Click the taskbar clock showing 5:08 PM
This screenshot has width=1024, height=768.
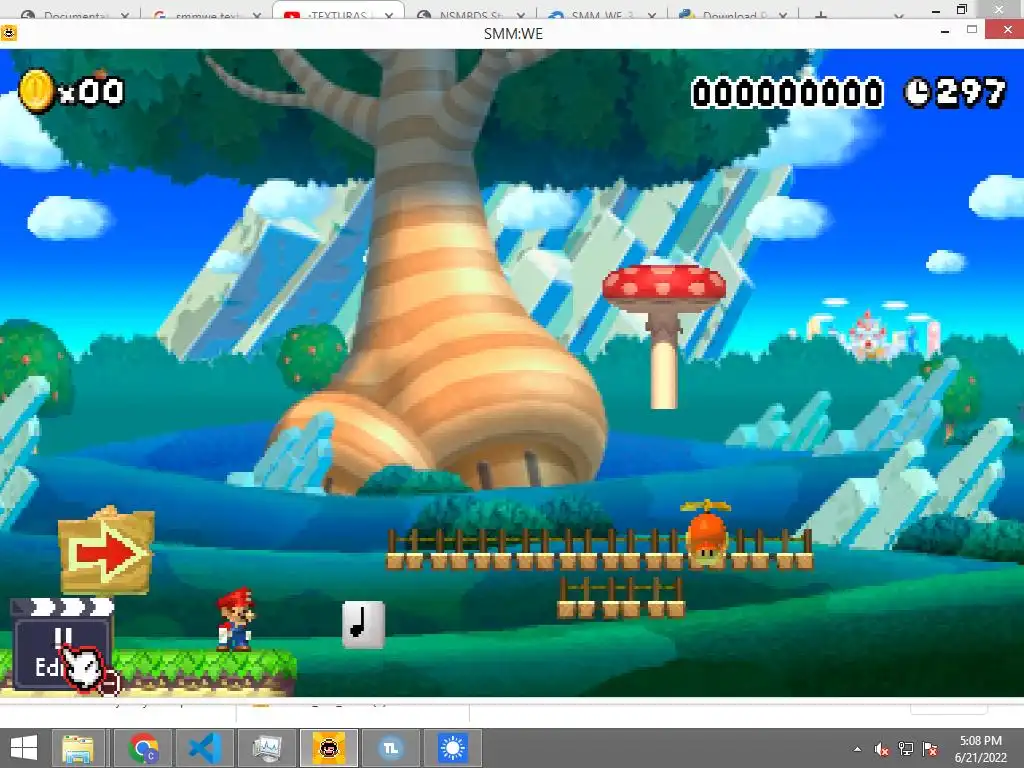click(981, 748)
